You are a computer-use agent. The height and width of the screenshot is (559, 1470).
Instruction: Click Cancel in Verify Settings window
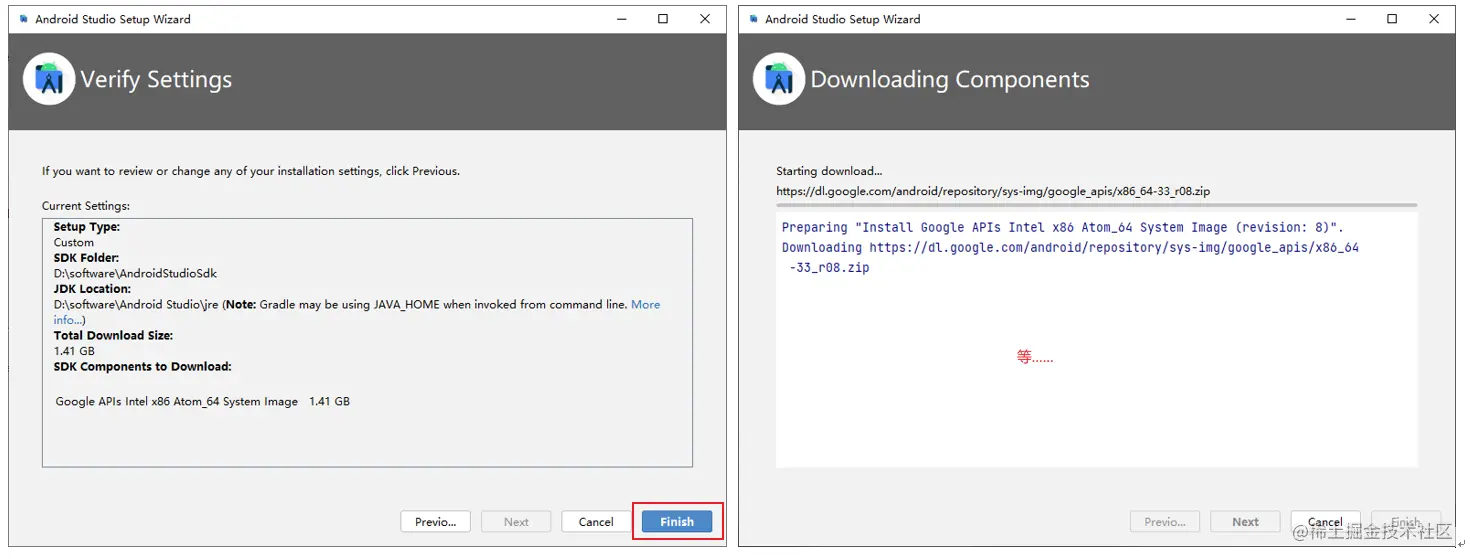pos(596,522)
